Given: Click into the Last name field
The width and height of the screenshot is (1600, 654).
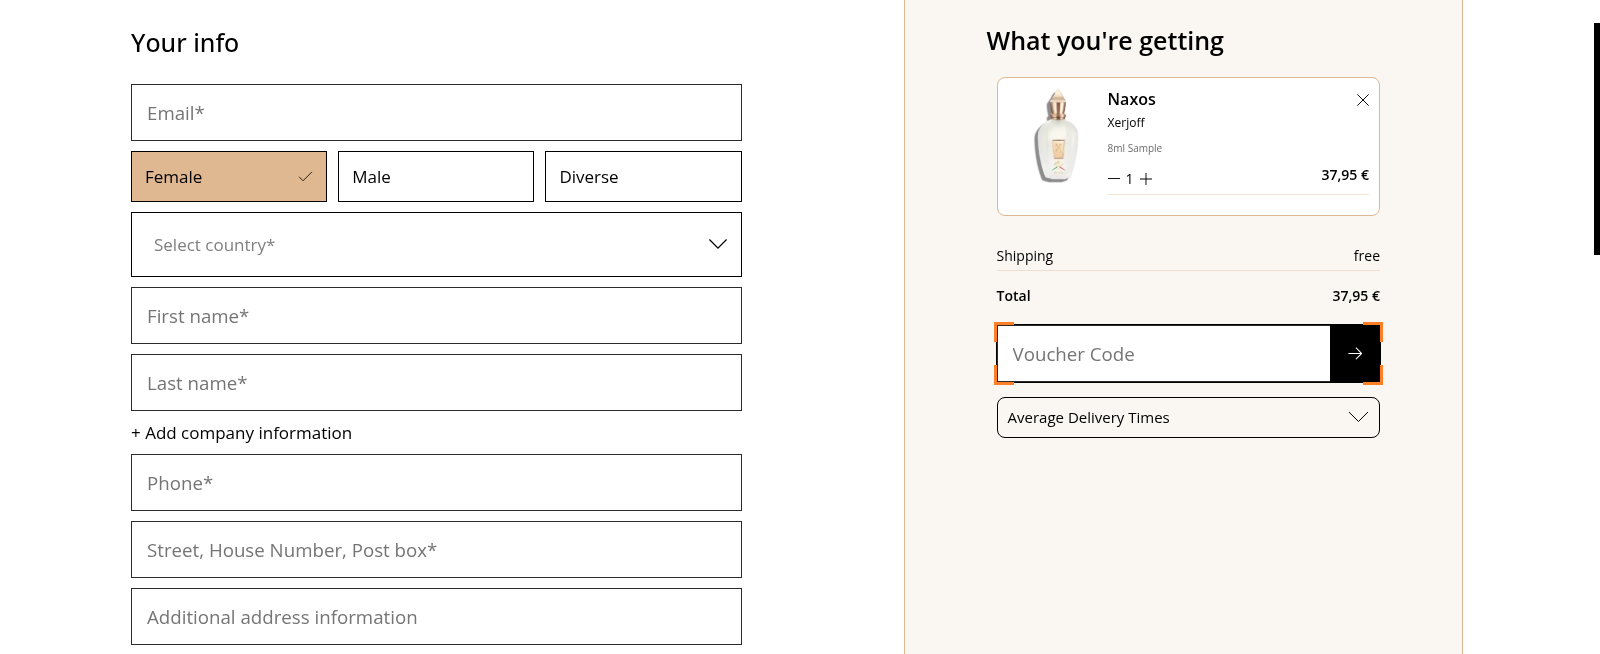Looking at the screenshot, I should (436, 383).
